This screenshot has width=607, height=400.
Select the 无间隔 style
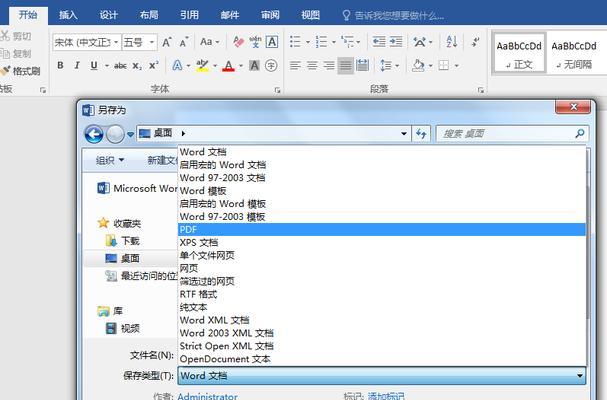[574, 54]
